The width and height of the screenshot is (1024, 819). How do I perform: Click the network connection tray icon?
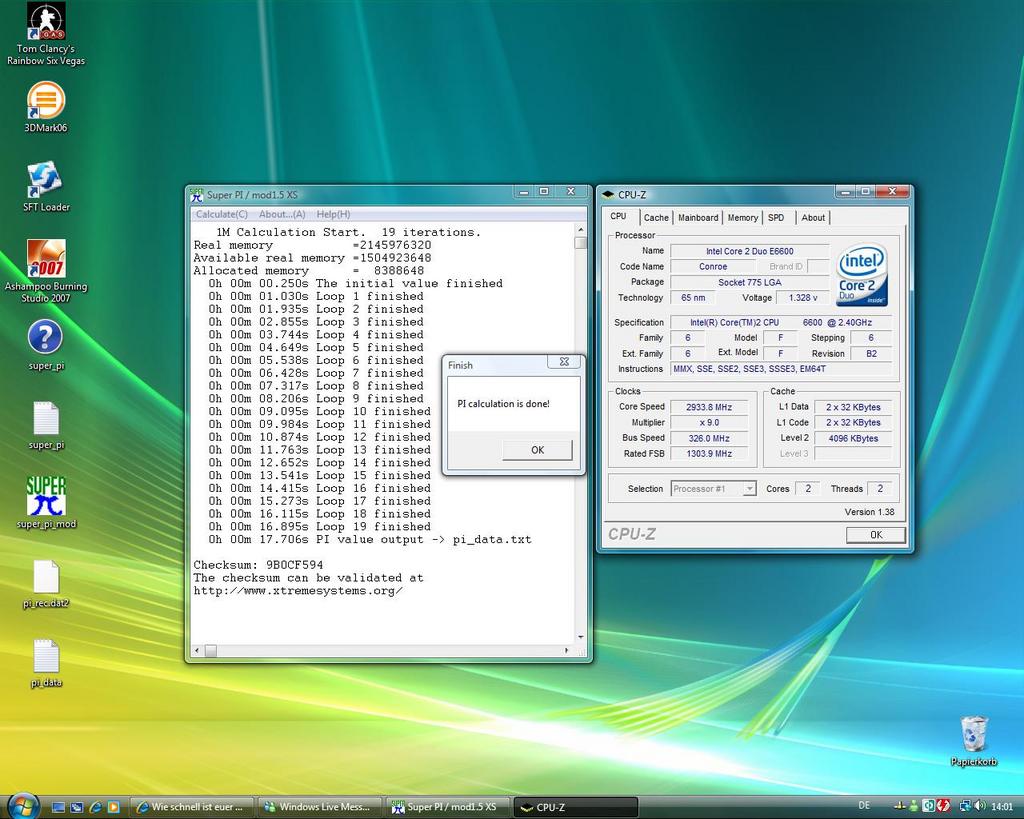(964, 807)
